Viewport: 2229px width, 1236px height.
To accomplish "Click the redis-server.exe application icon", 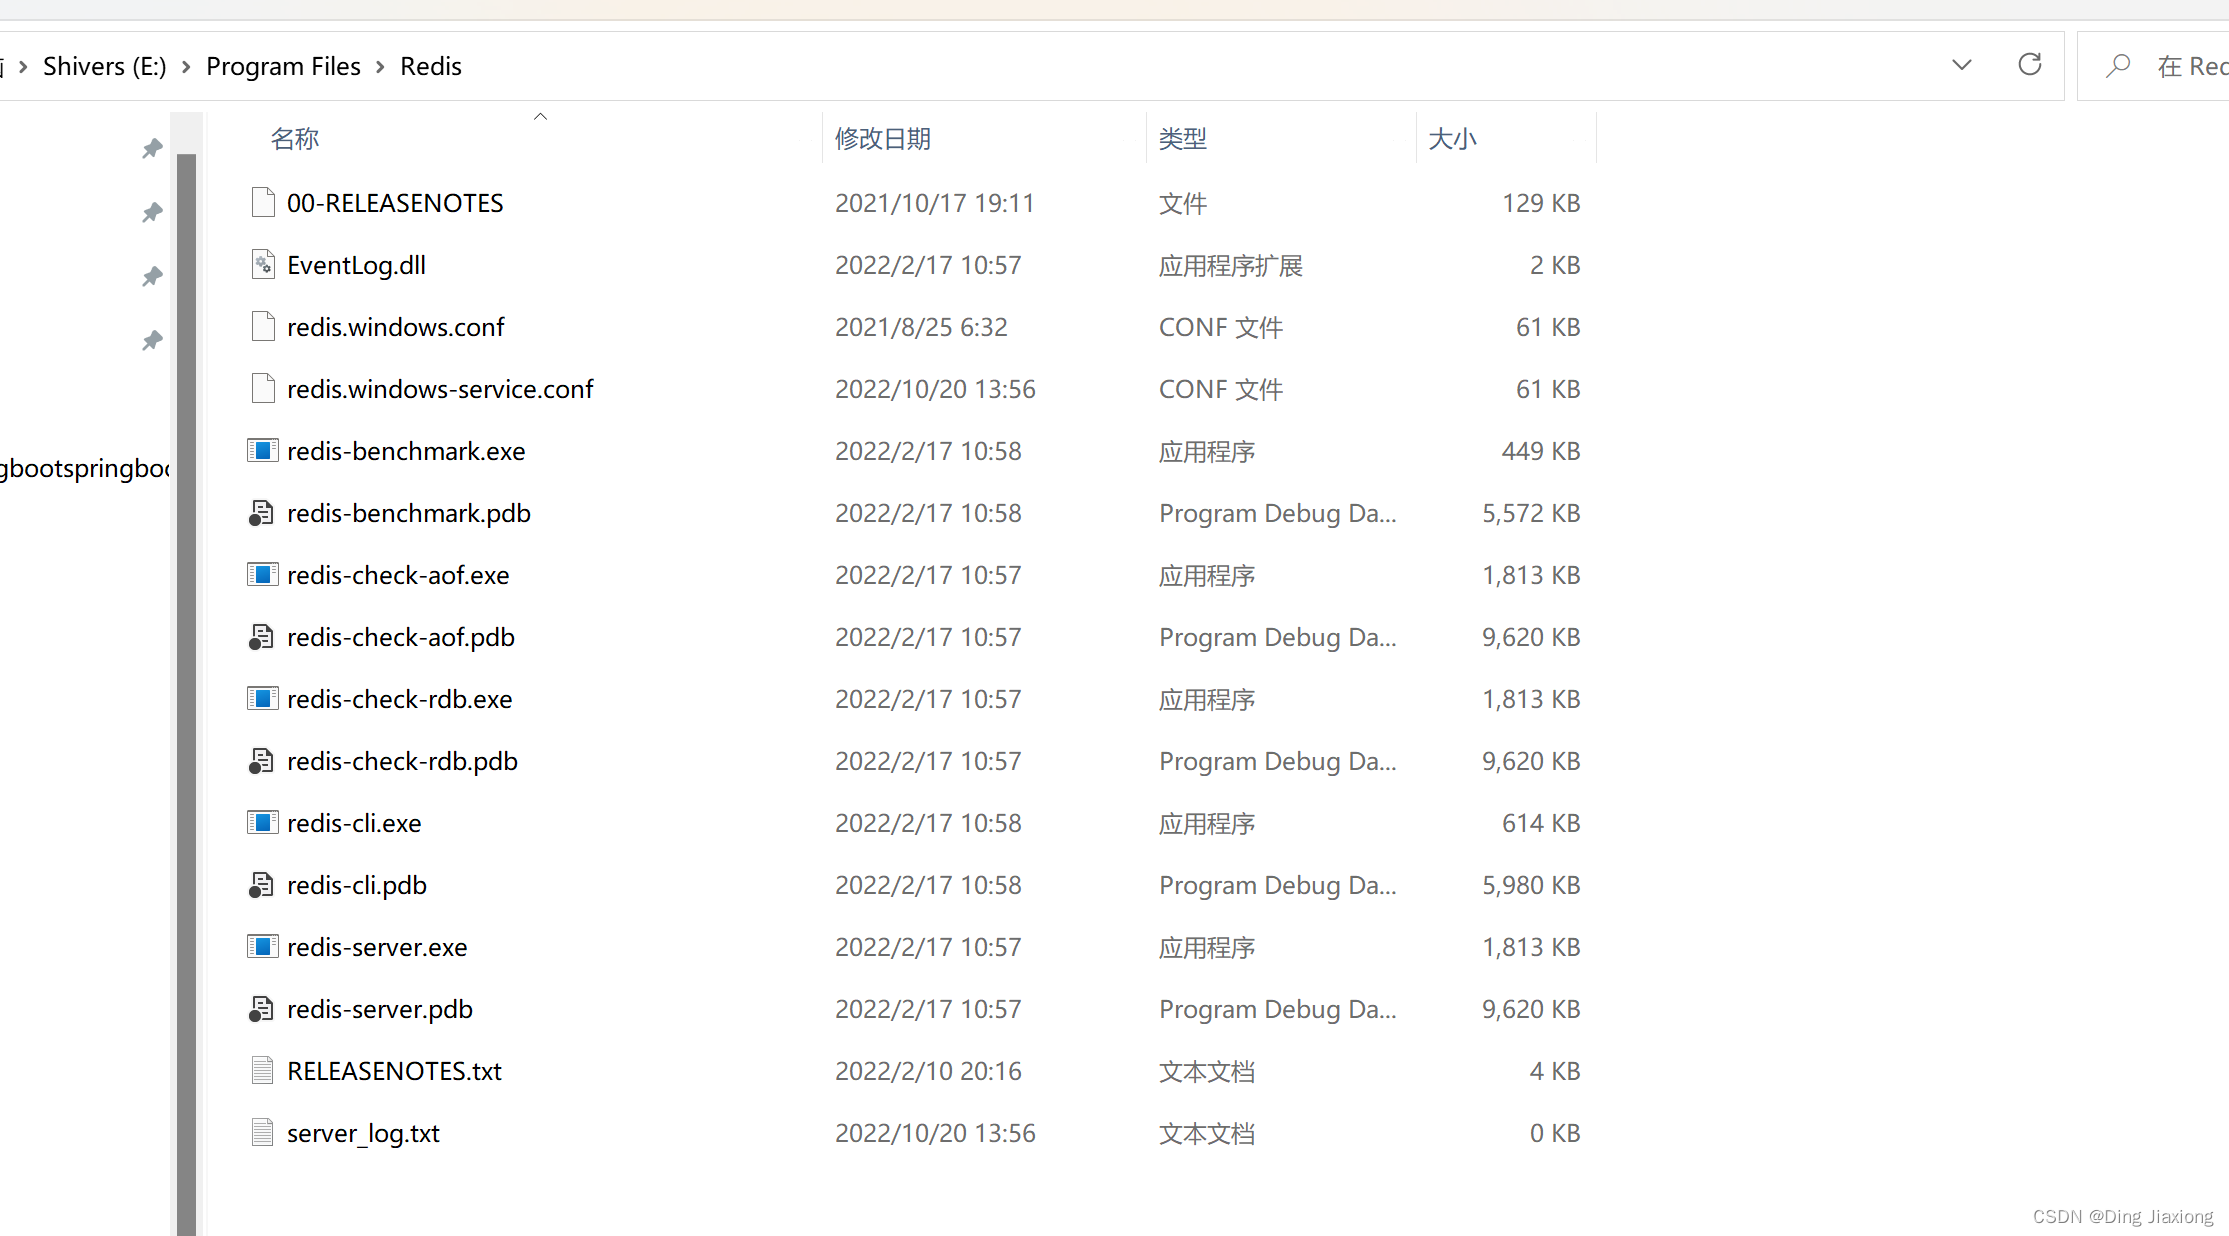I will click(x=263, y=946).
